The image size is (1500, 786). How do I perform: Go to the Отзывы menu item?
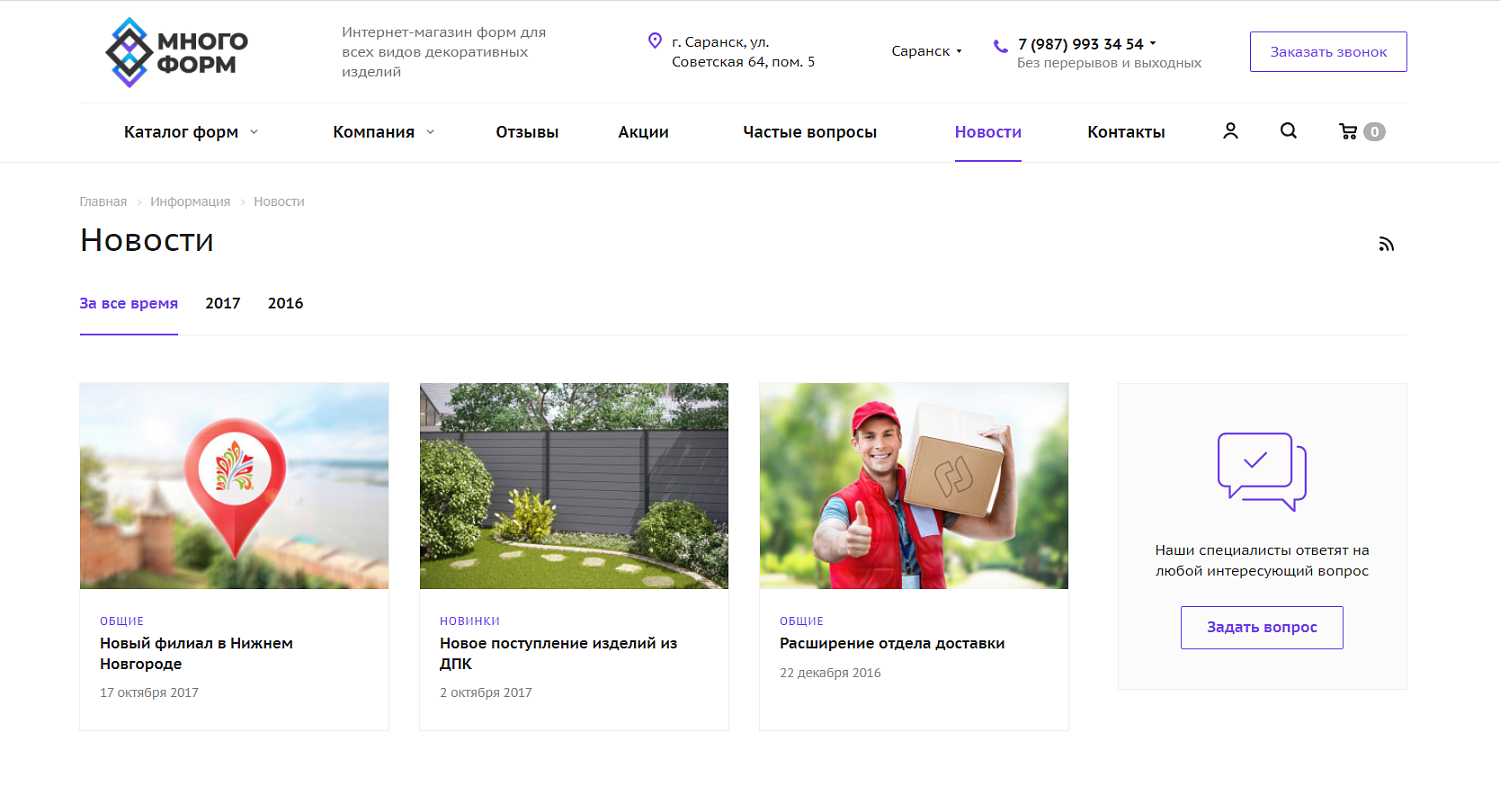[x=527, y=132]
